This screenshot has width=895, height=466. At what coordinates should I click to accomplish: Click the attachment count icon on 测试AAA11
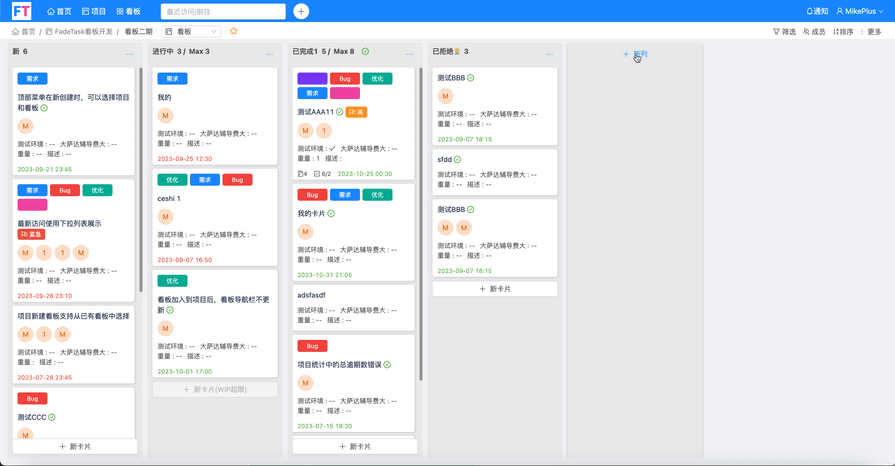tap(302, 174)
